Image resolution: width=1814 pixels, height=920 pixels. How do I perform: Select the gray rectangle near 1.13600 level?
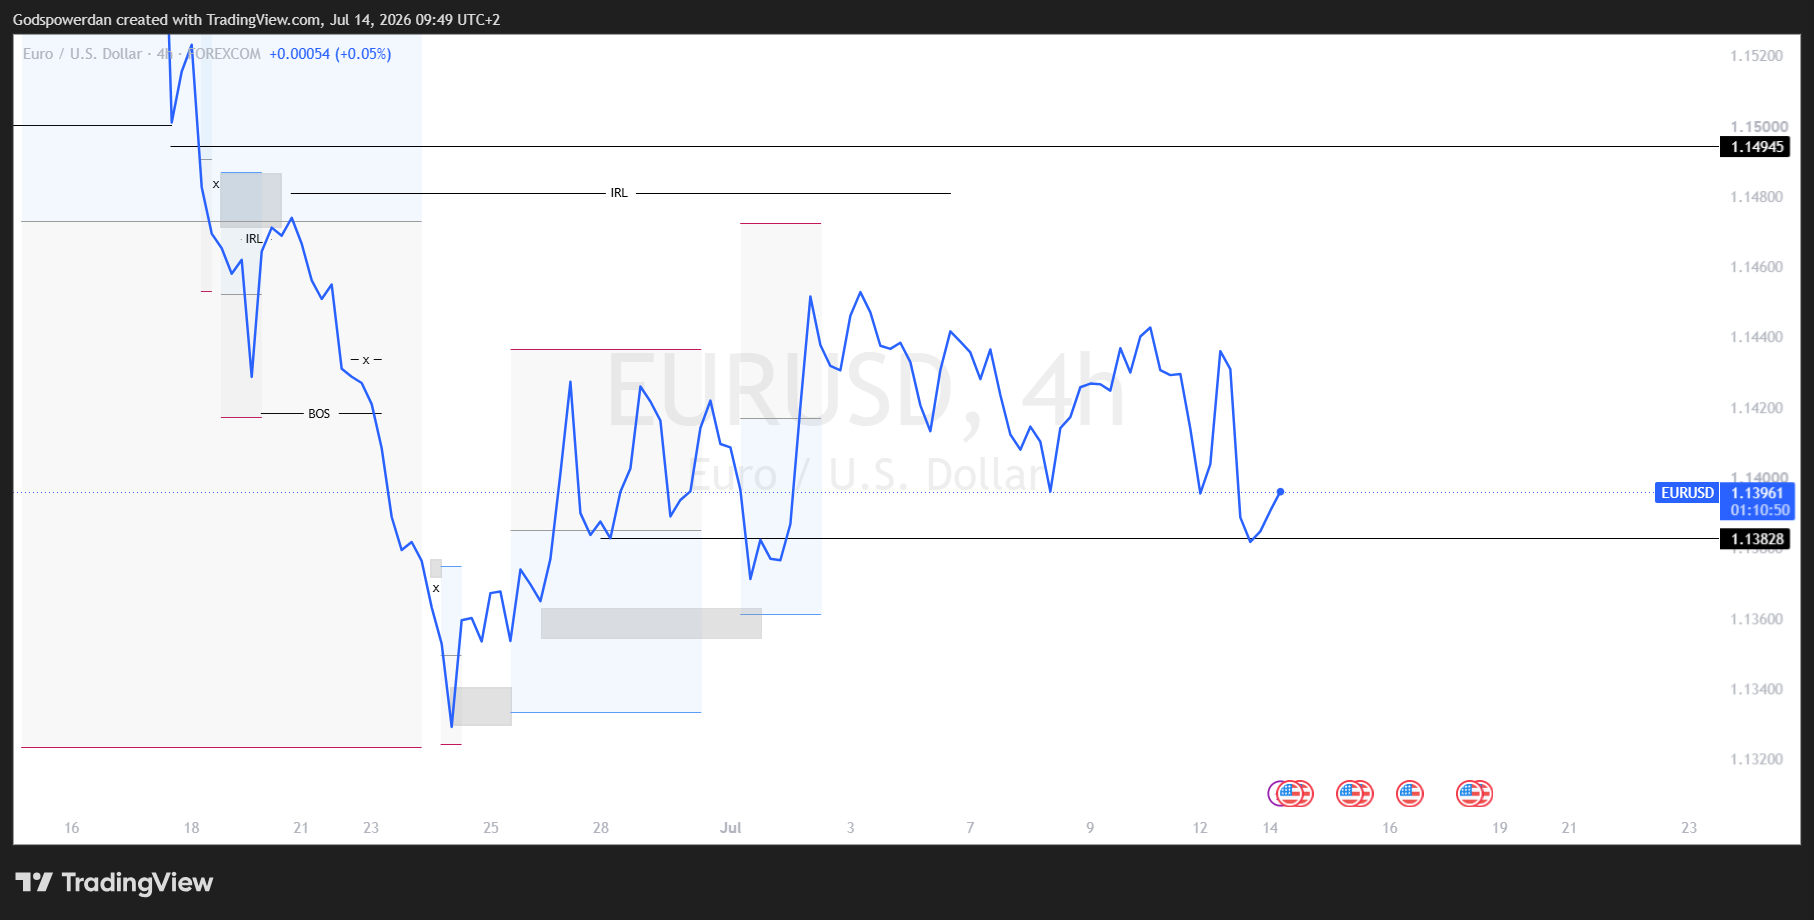[x=651, y=623]
